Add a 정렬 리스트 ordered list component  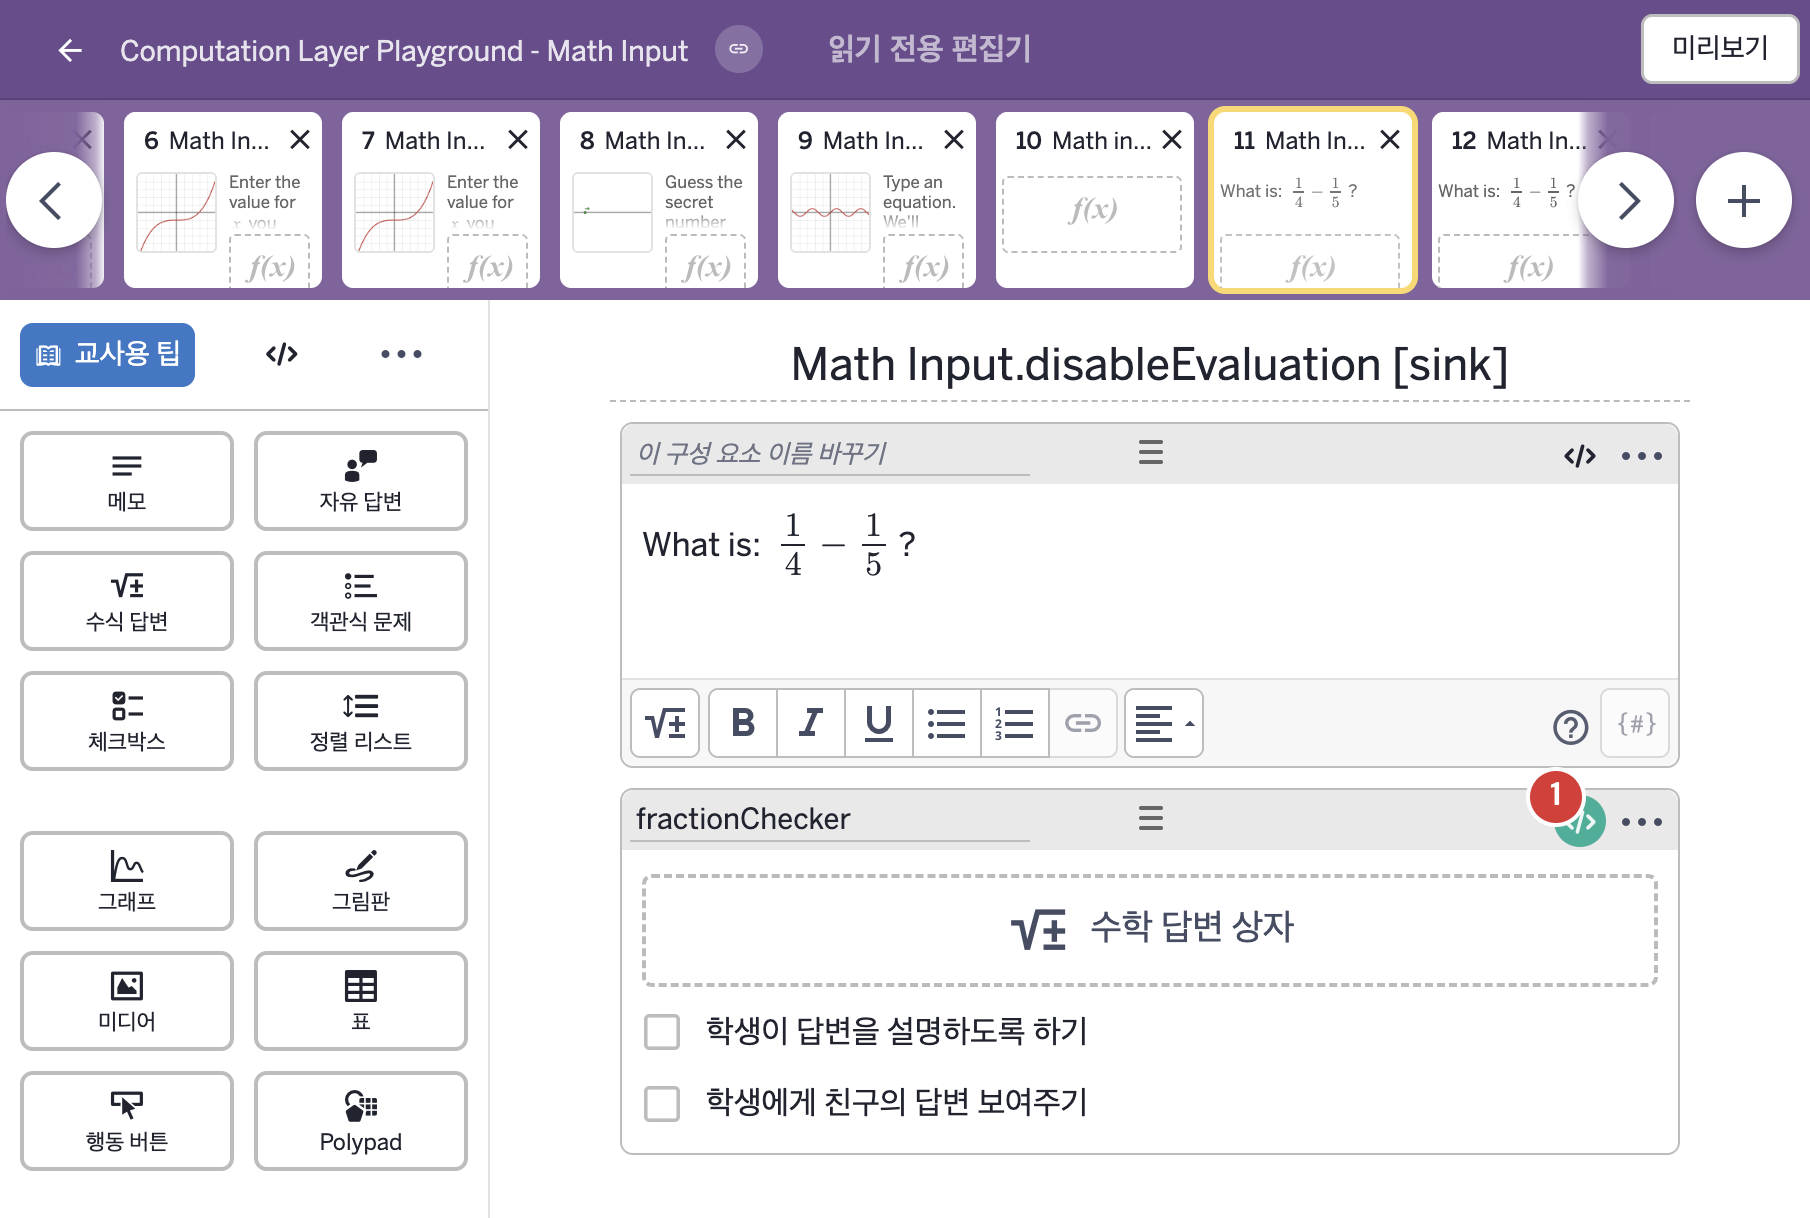(x=361, y=721)
